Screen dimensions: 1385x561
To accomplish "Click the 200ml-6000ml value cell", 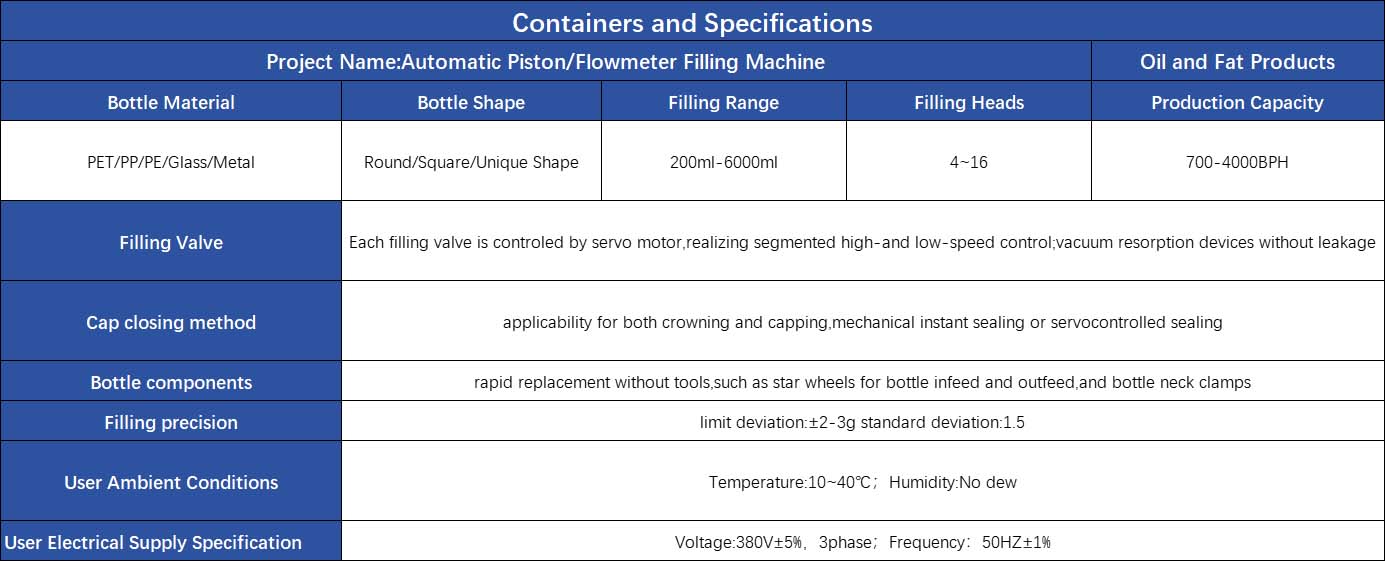I will pos(723,161).
